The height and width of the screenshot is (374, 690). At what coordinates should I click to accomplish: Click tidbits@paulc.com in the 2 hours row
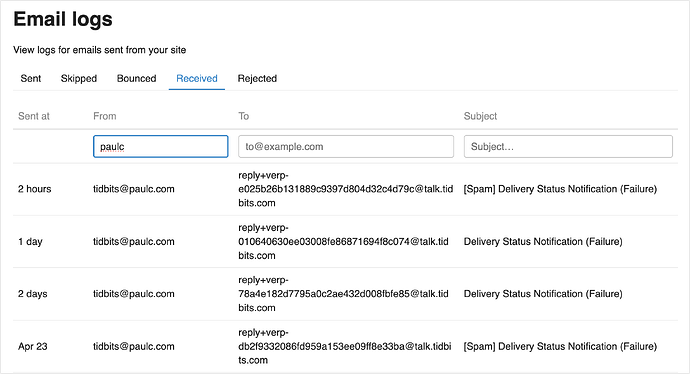[134, 189]
